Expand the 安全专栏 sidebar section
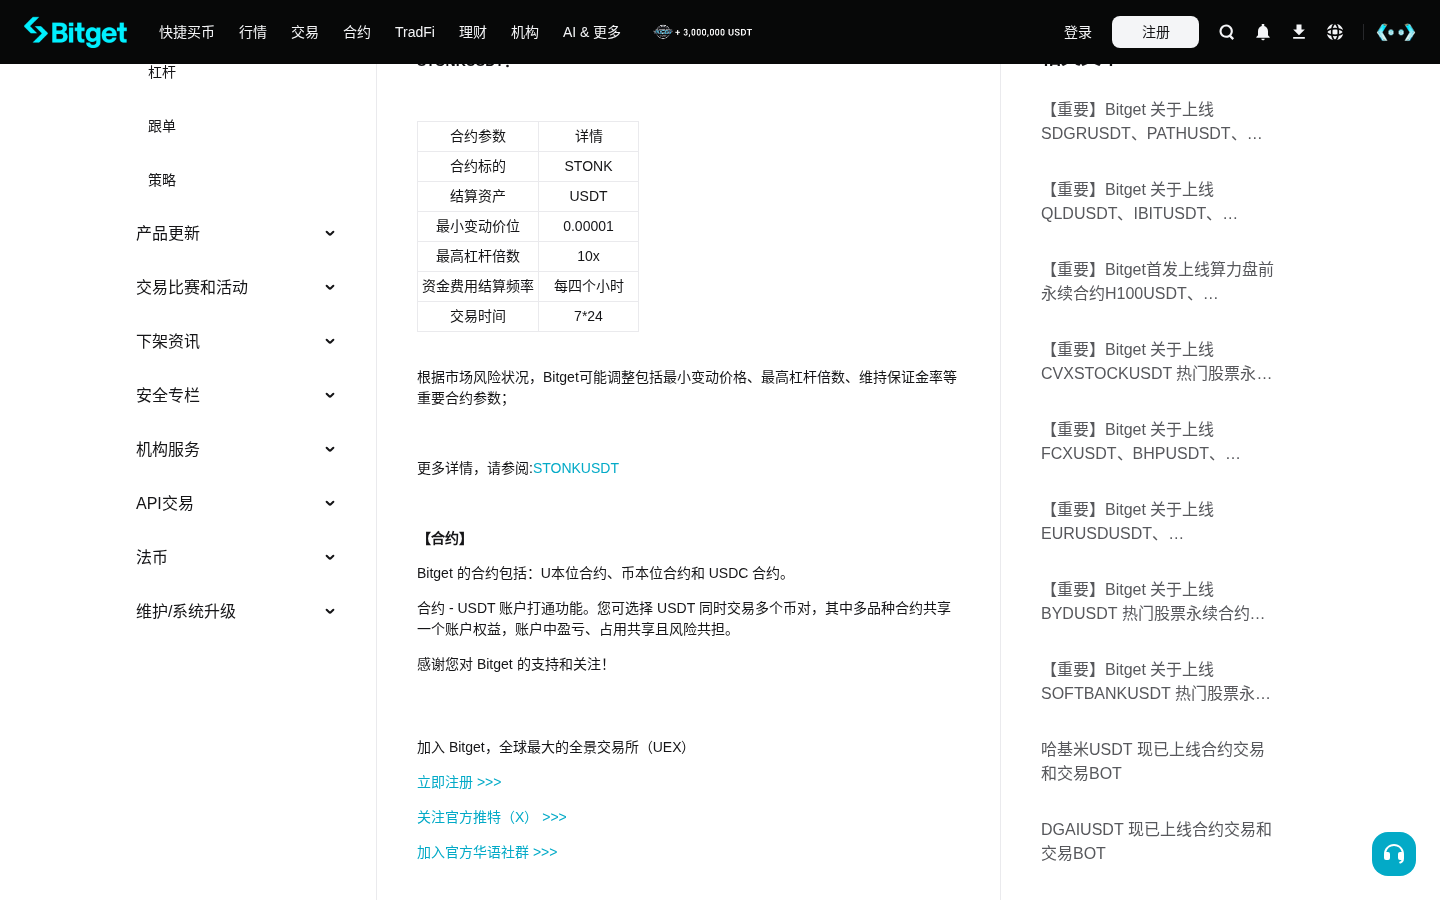This screenshot has height=900, width=1440. point(236,395)
